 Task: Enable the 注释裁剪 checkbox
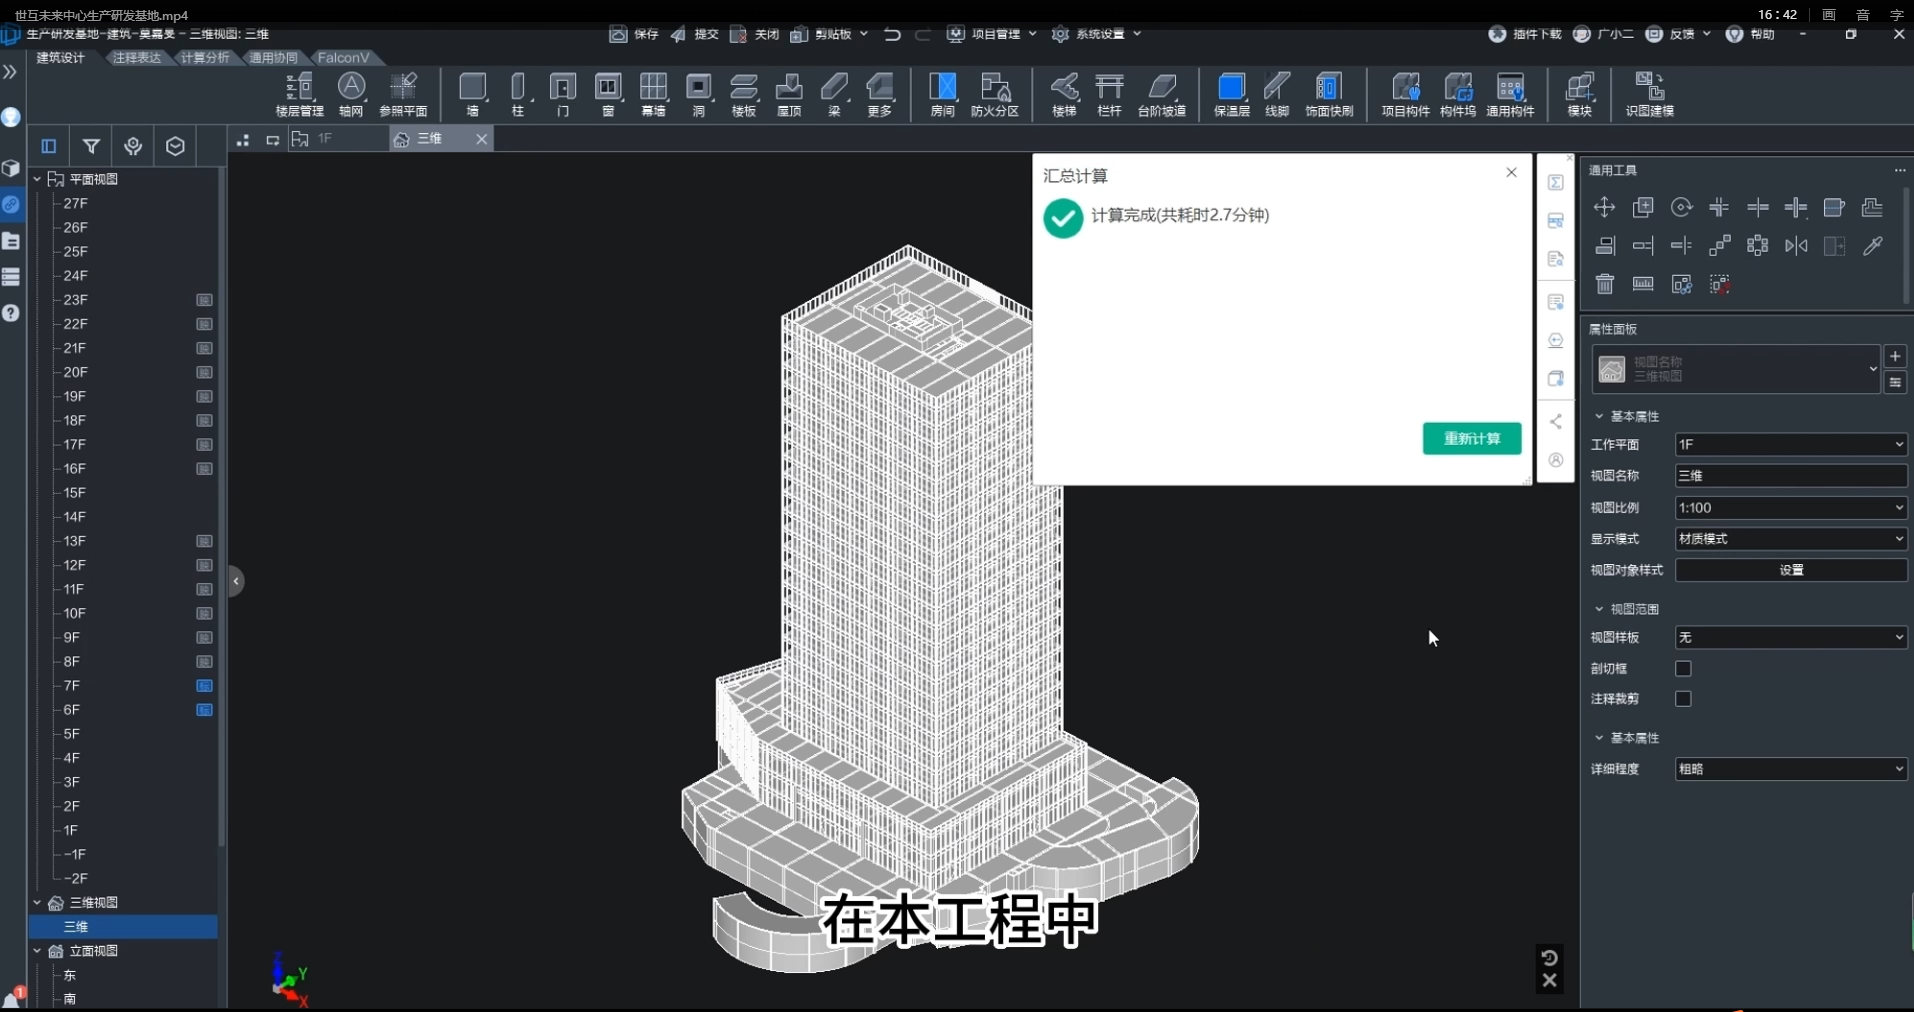point(1682,699)
